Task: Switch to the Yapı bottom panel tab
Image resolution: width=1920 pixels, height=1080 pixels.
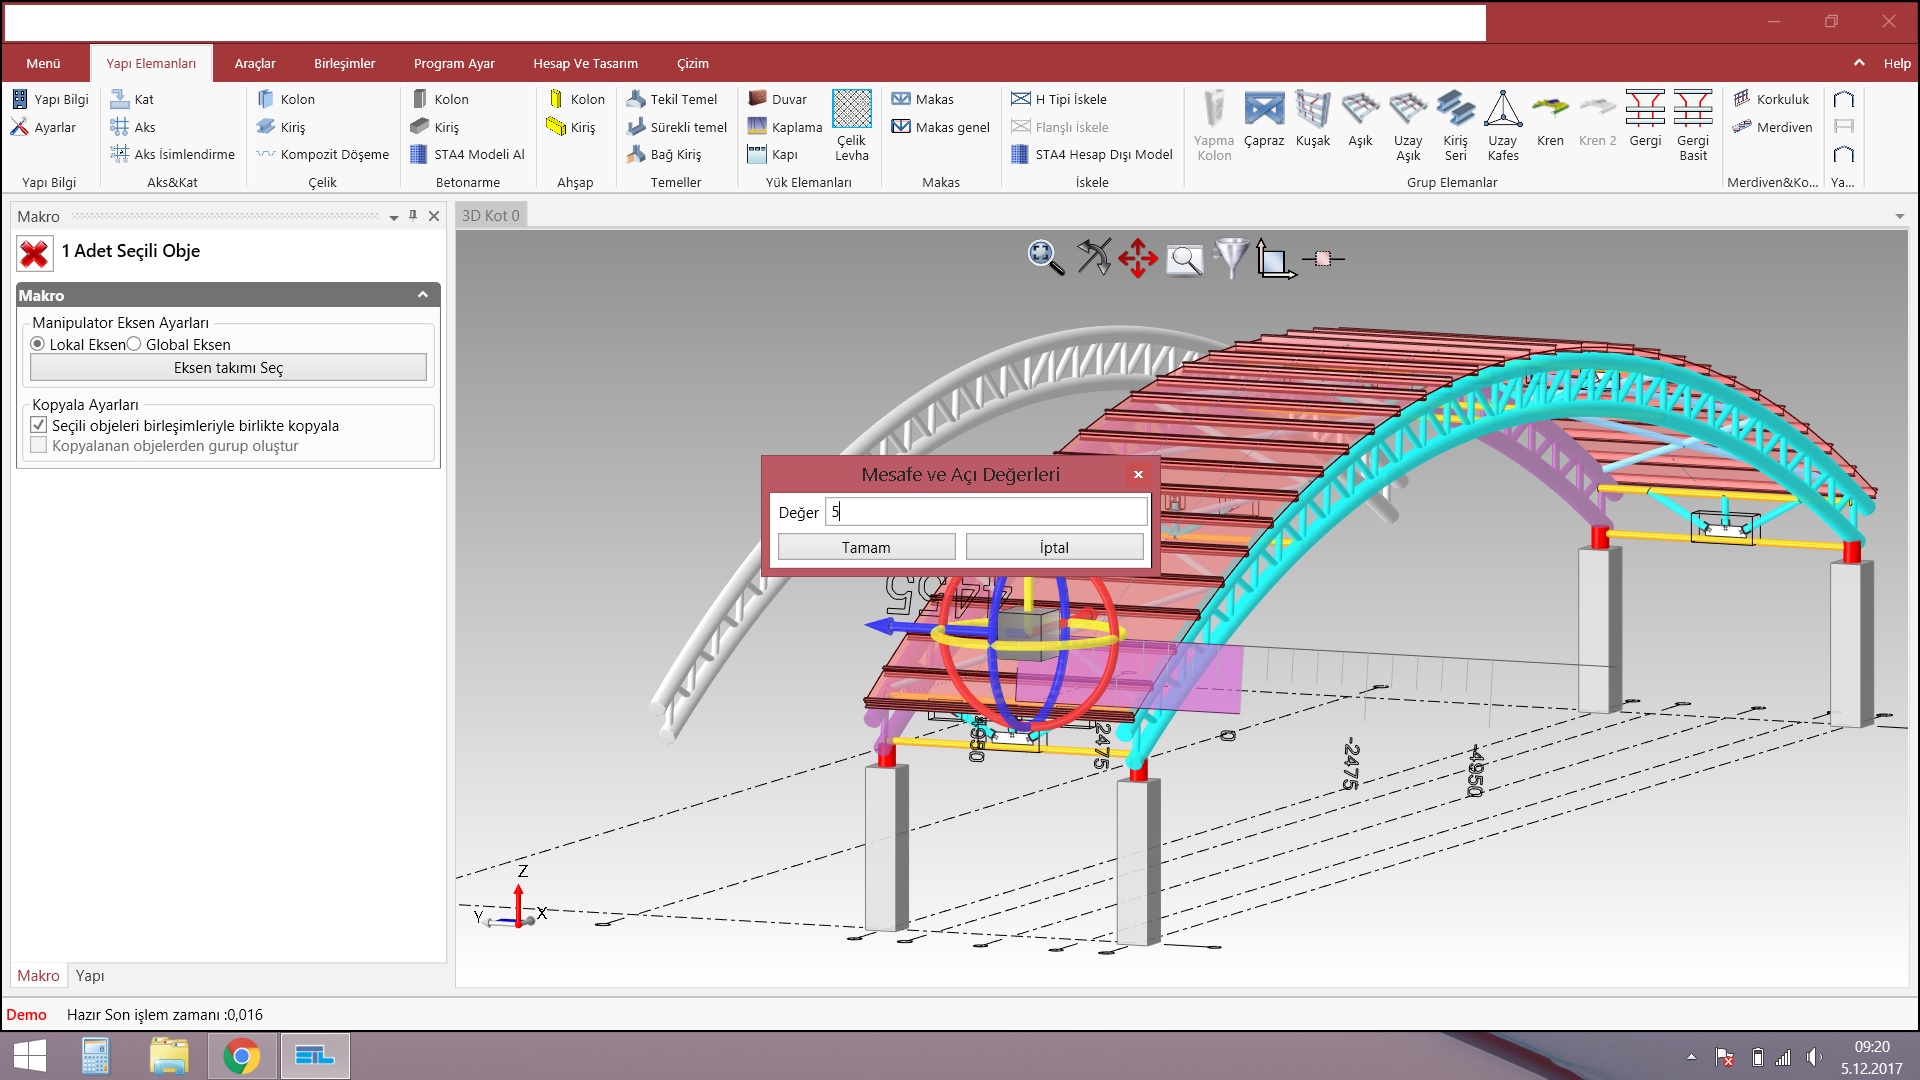Action: tap(89, 975)
